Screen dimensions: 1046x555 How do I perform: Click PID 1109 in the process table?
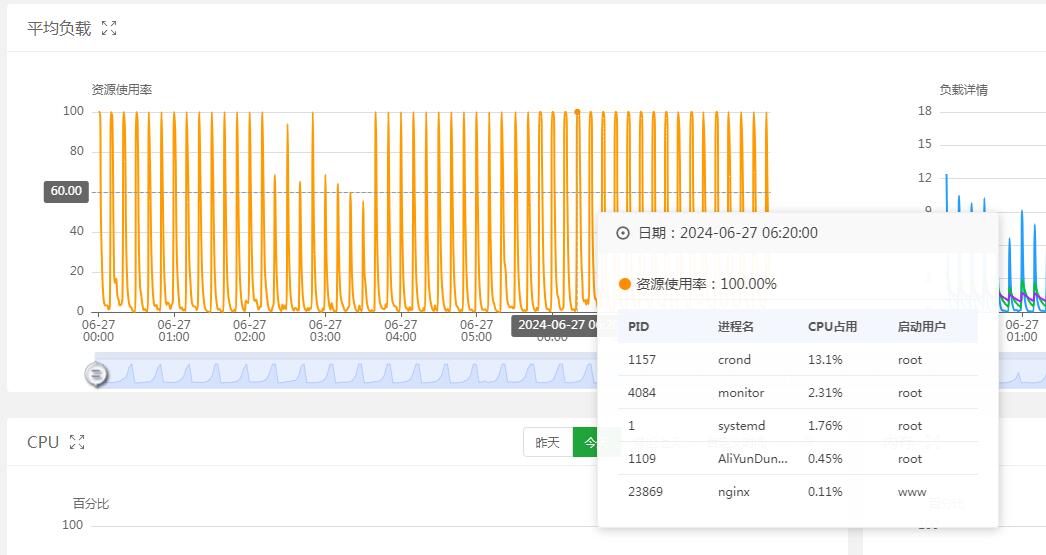(x=642, y=459)
